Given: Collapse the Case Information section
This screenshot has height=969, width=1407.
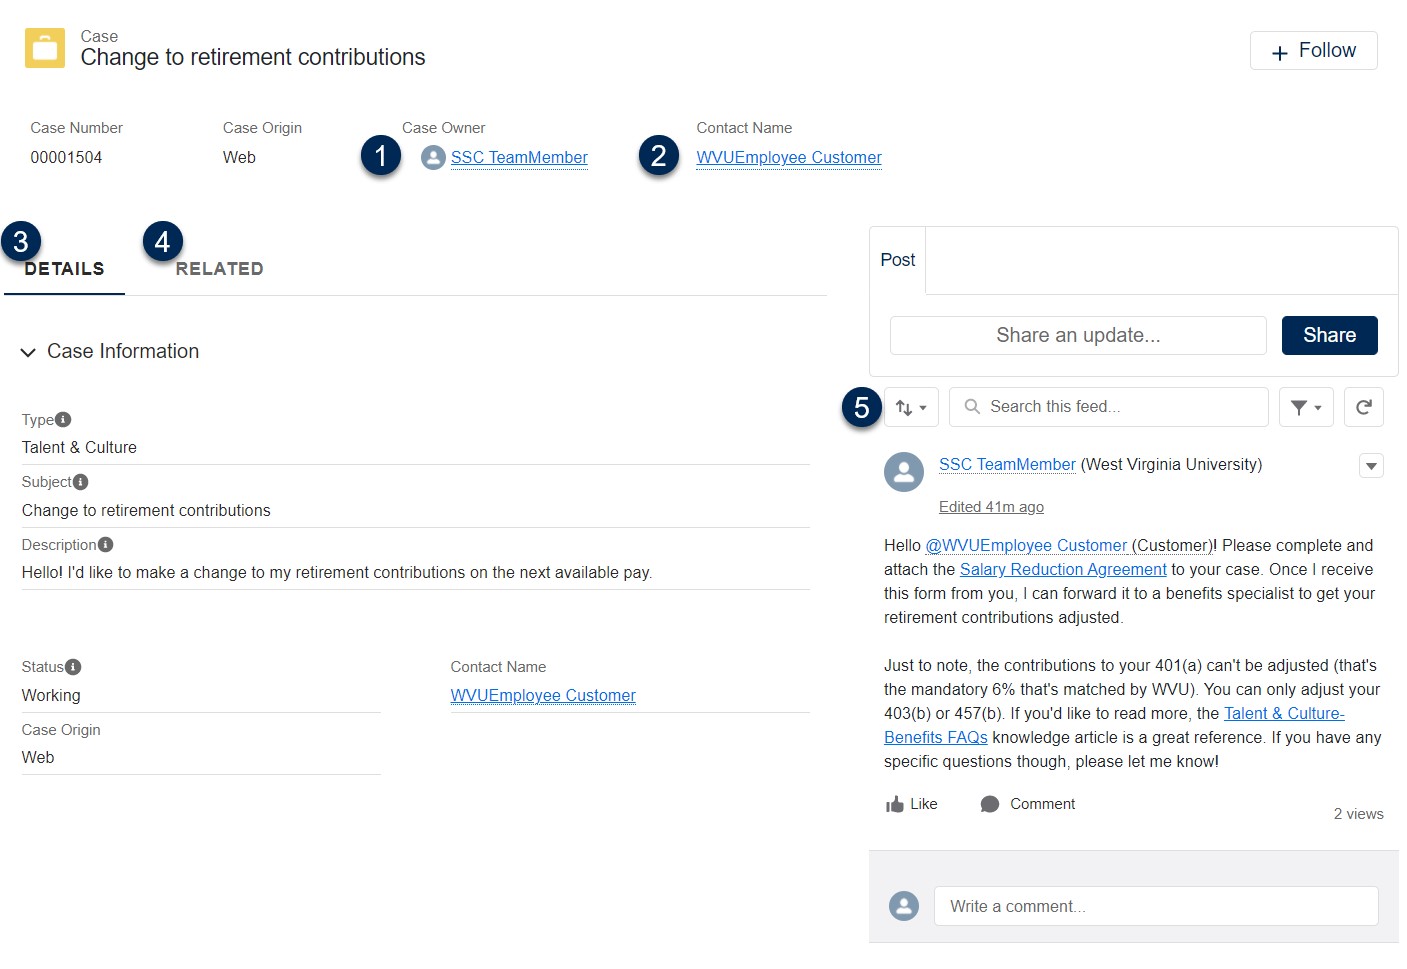Looking at the screenshot, I should (27, 351).
